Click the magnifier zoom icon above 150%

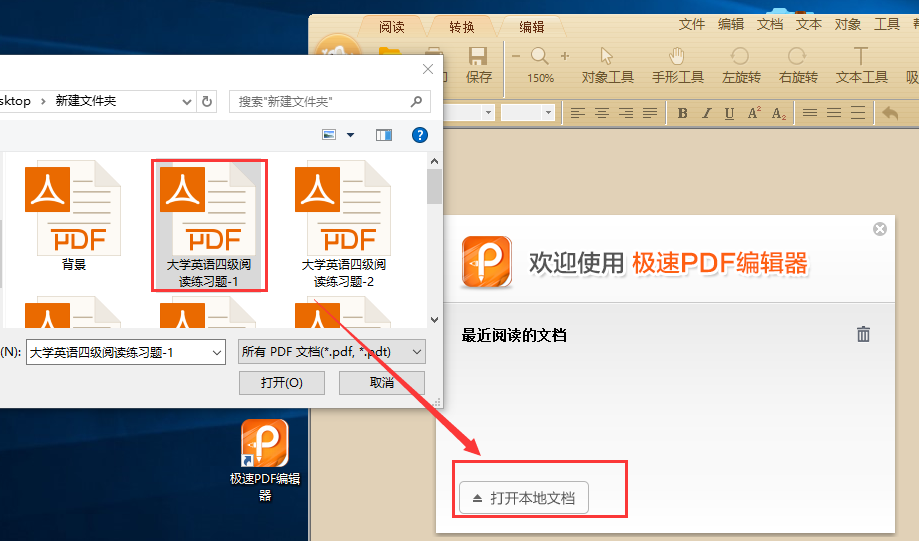540,56
